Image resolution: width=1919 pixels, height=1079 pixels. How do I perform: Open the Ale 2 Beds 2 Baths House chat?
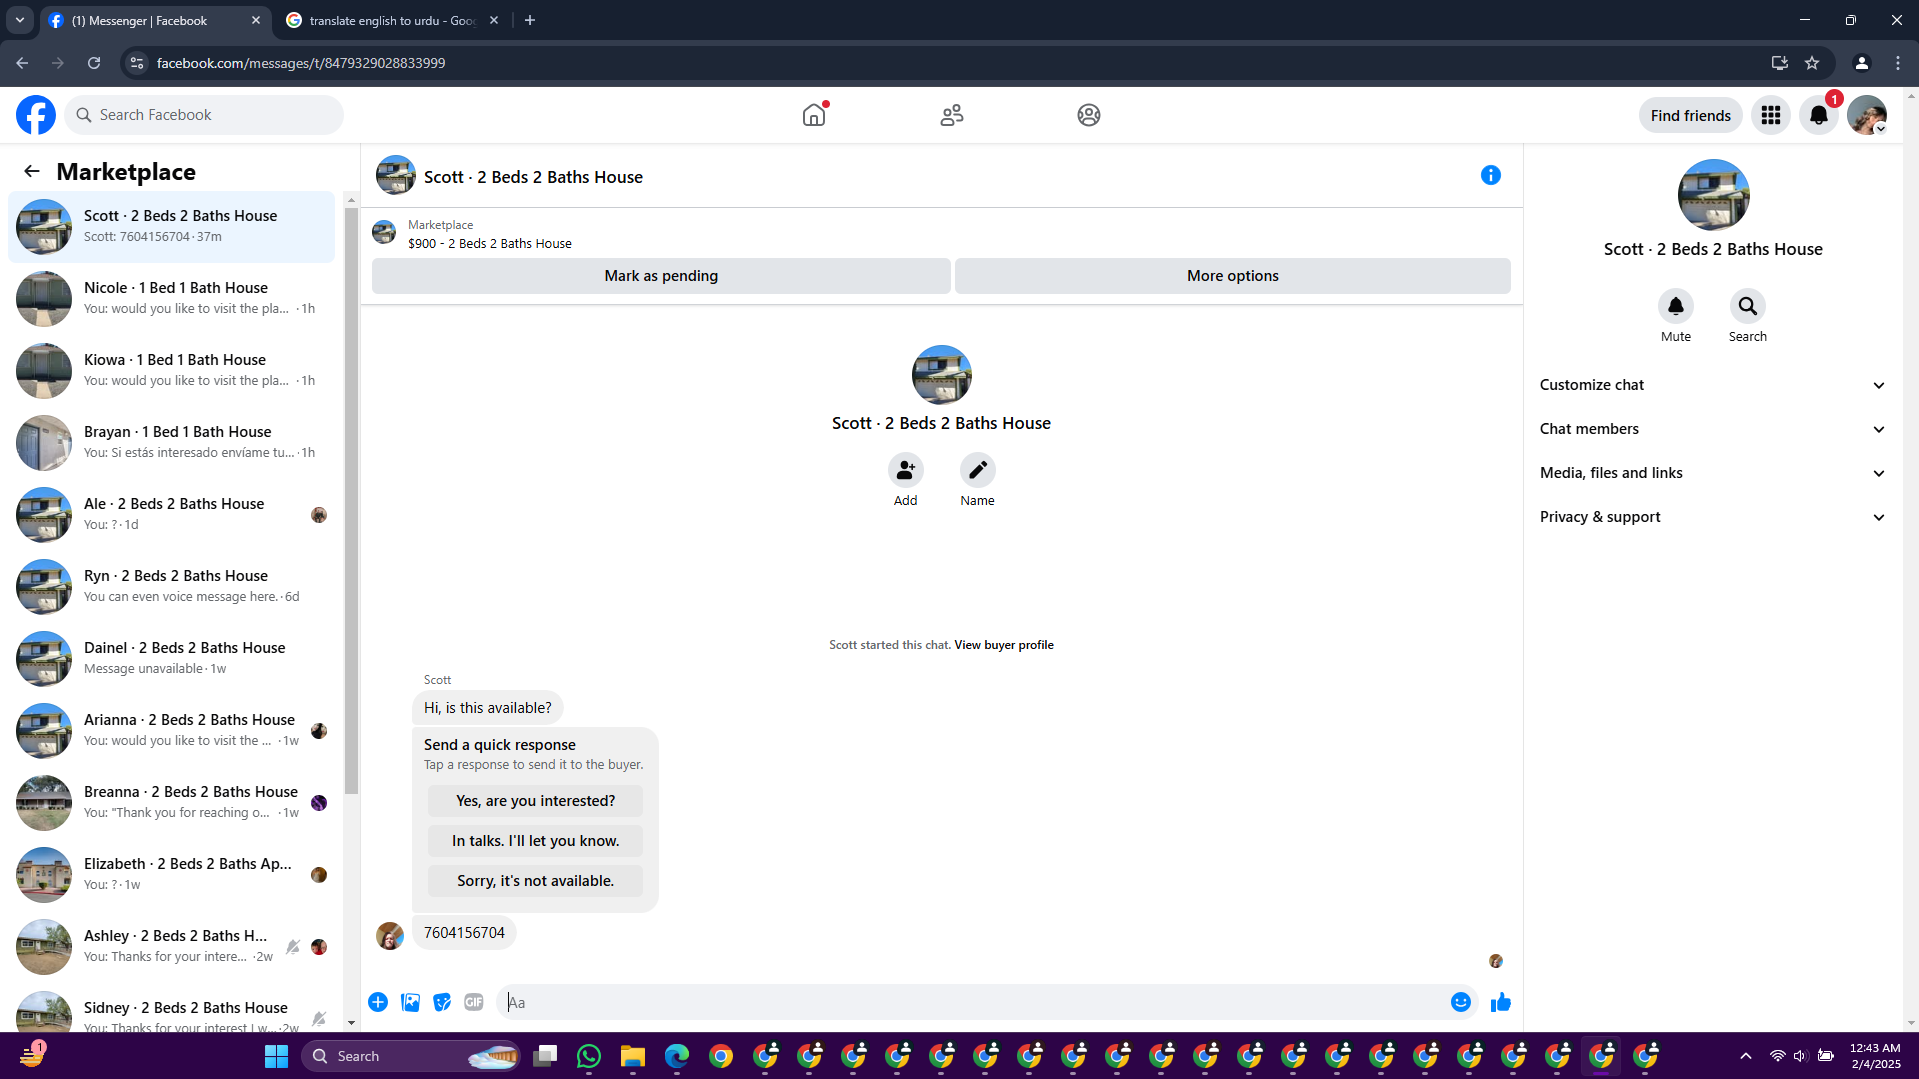pyautogui.click(x=172, y=515)
